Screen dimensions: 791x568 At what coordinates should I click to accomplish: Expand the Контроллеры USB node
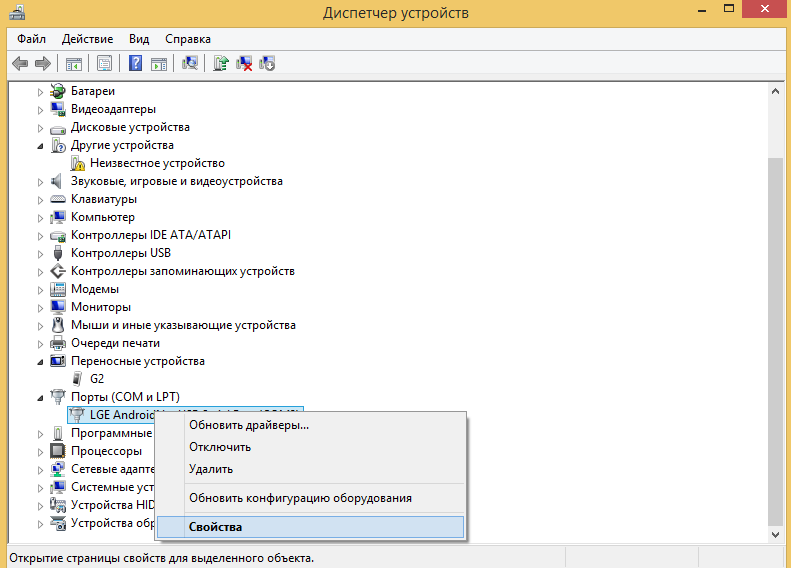[41, 253]
